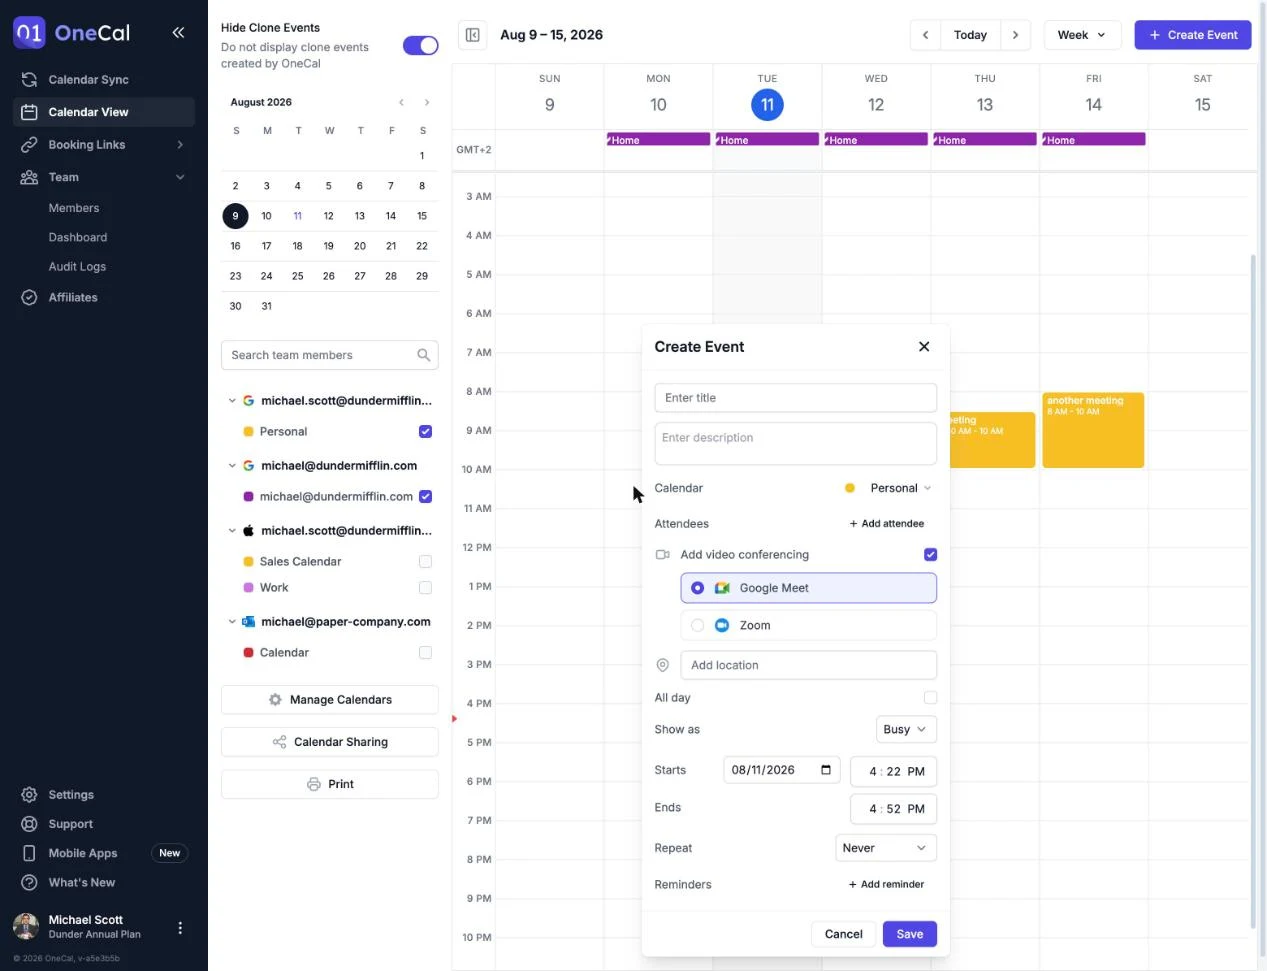1267x971 pixels.
Task: Click the Work calendar purple color dot
Action: pyautogui.click(x=248, y=588)
